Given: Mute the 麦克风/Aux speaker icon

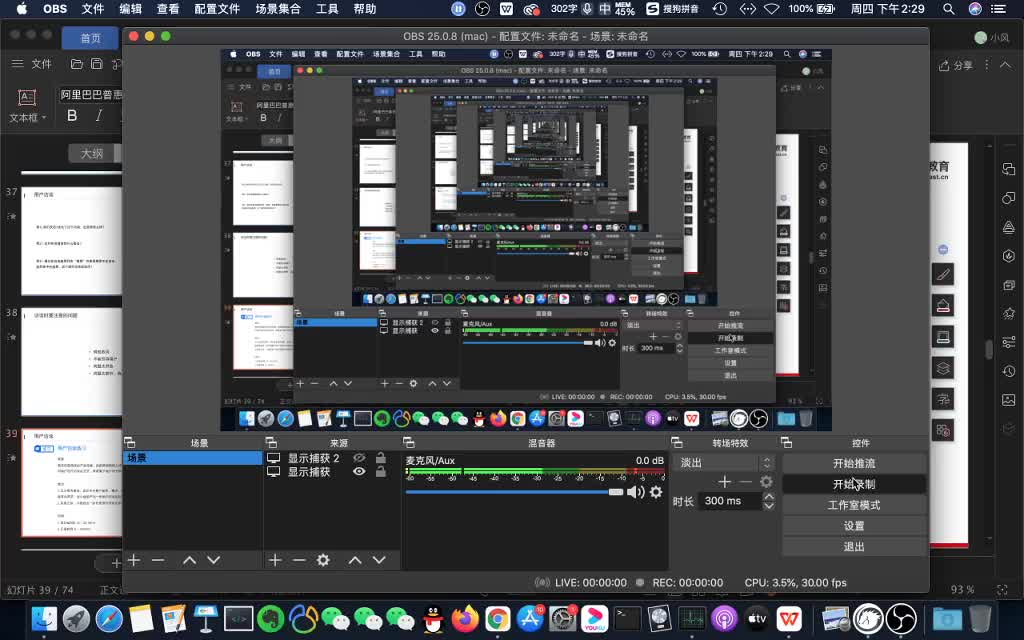Looking at the screenshot, I should 635,492.
